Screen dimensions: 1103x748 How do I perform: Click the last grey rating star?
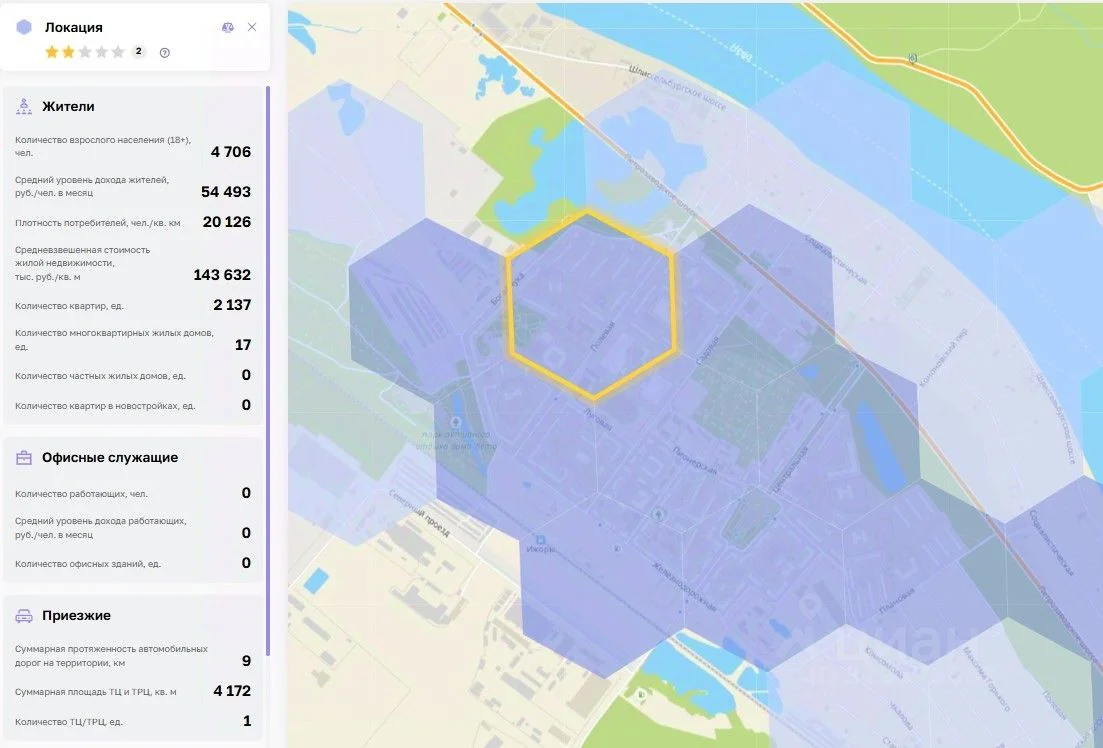pyautogui.click(x=117, y=51)
